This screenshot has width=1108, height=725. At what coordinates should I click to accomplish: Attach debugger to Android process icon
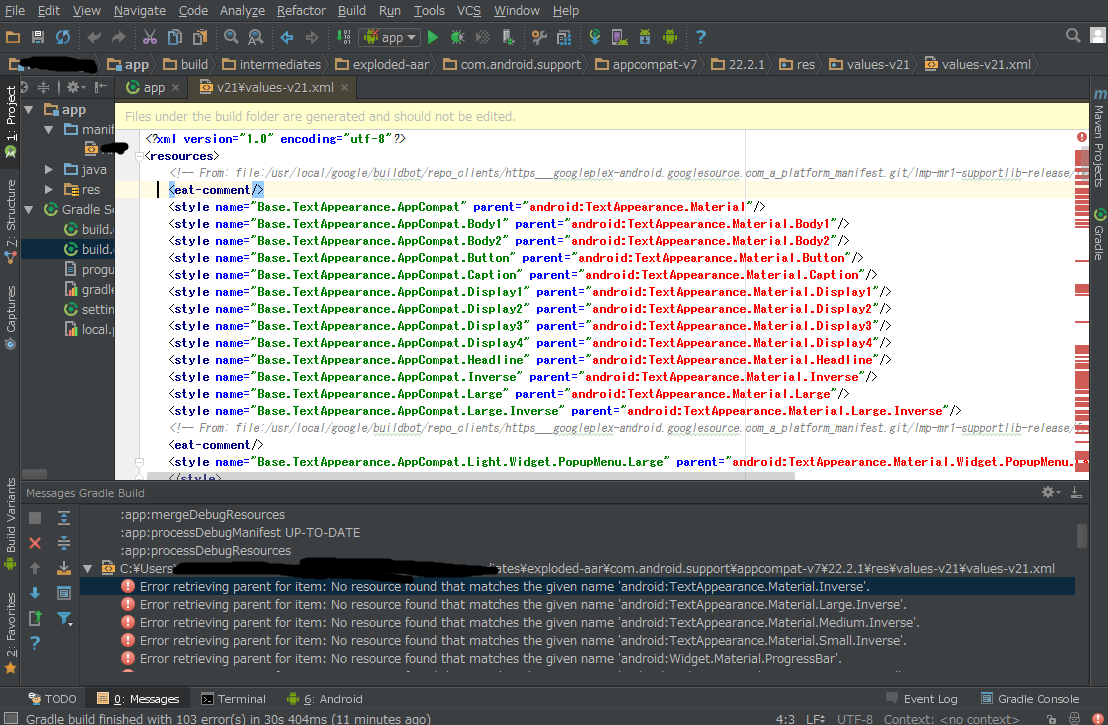pos(508,37)
